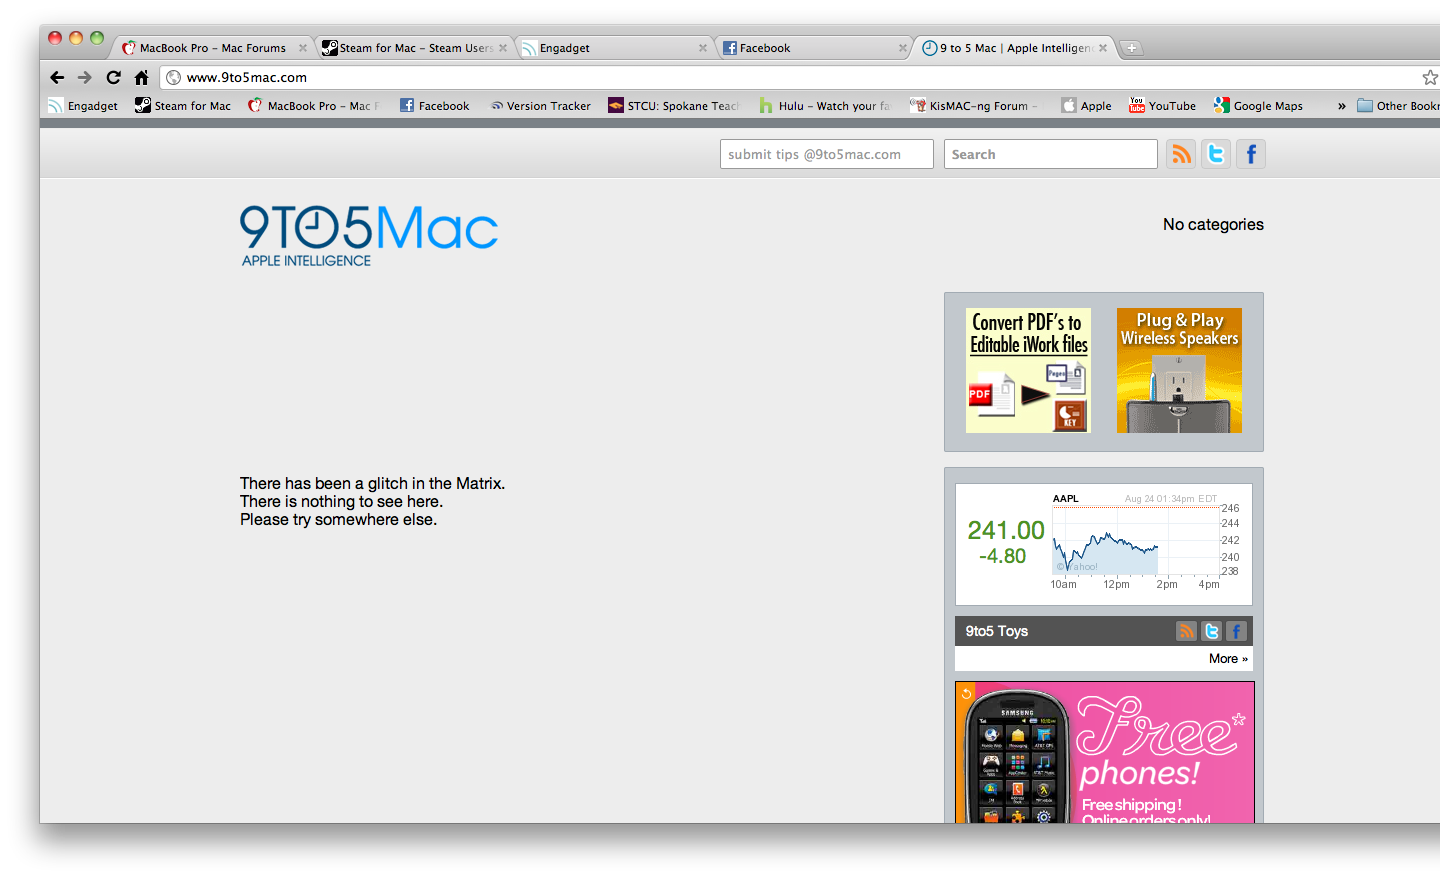Open the Samsung Free phones ad

[1105, 752]
